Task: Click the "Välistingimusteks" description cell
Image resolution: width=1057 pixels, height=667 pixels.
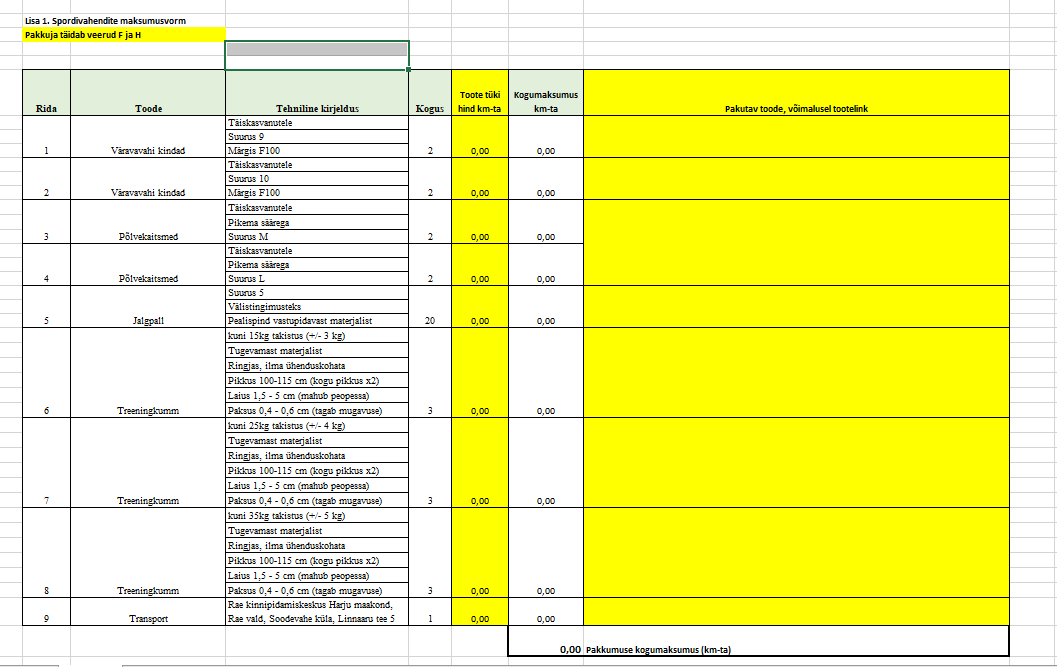Action: point(317,307)
